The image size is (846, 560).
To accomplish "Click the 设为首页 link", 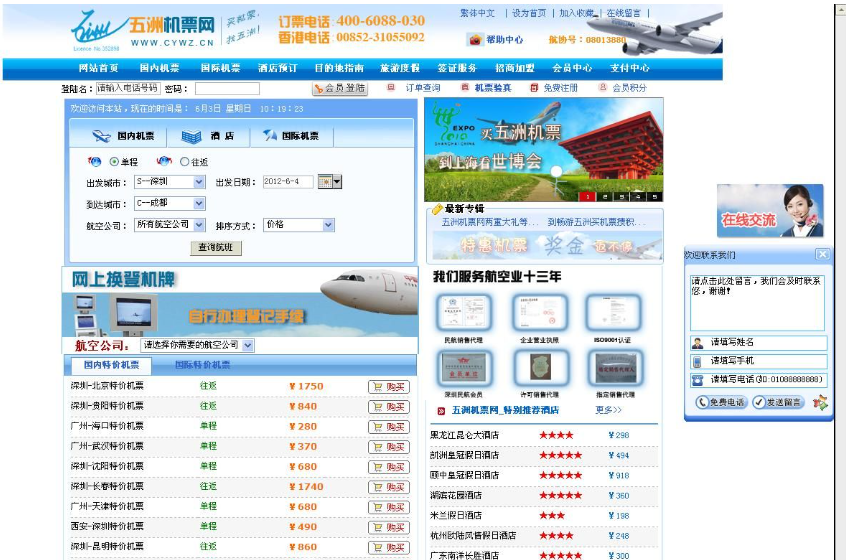I will [x=529, y=13].
